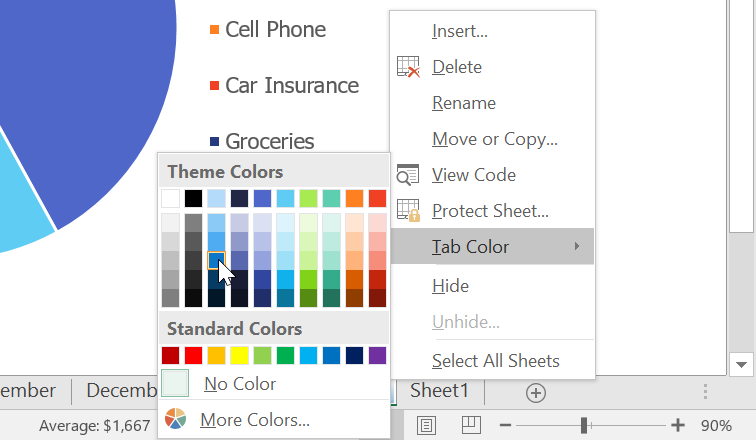Screen dimensions: 756x440
Task: Select Move or Copy menu entry
Action: coord(494,139)
